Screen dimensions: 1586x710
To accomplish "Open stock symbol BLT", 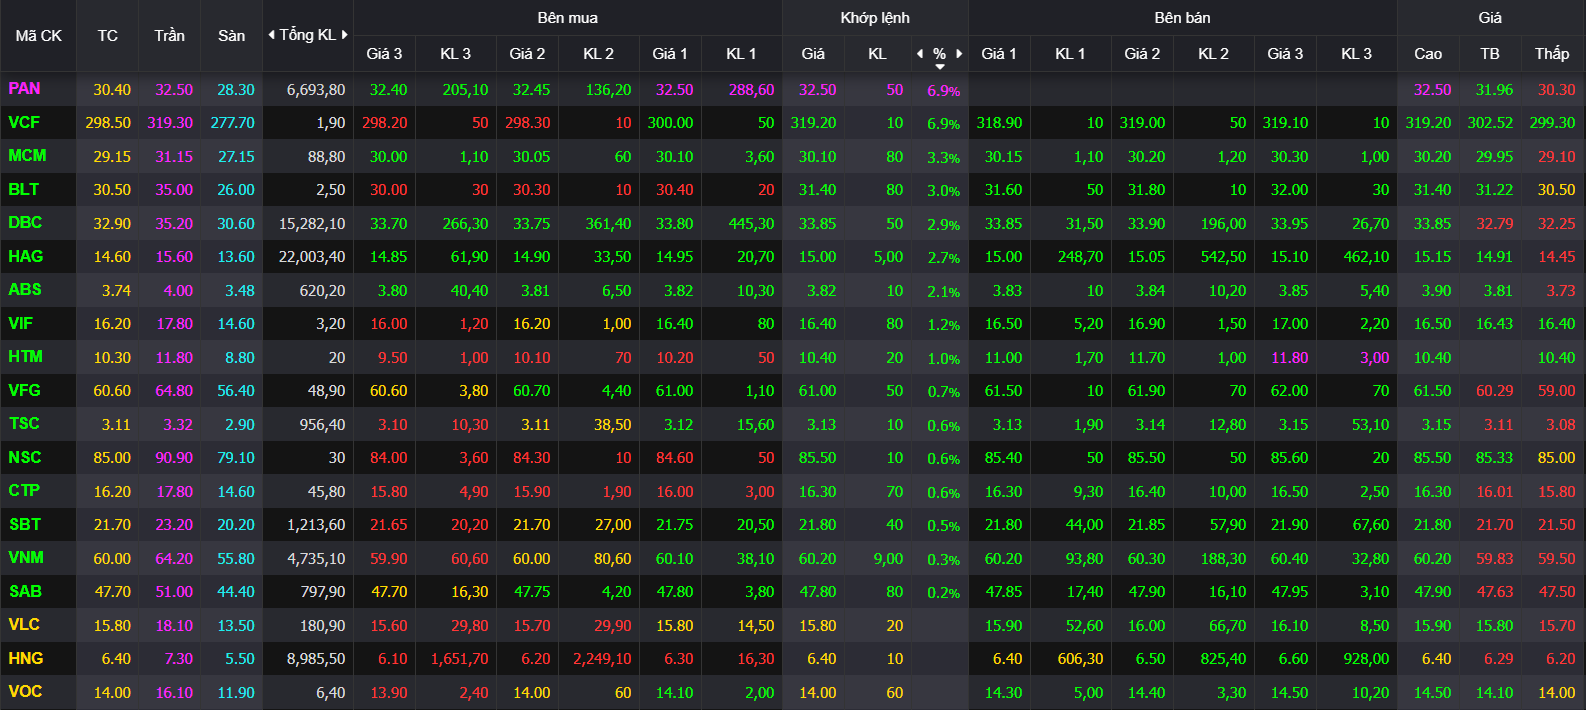I will click(23, 189).
